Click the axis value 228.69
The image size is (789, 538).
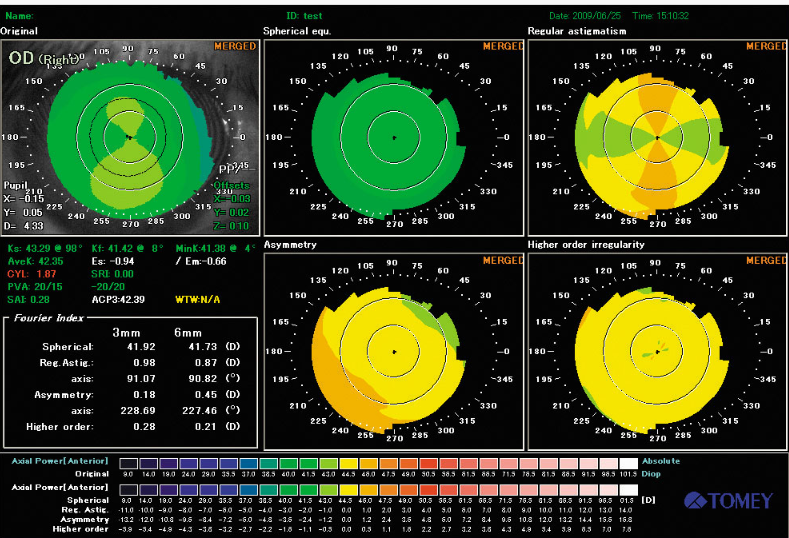pos(138,411)
